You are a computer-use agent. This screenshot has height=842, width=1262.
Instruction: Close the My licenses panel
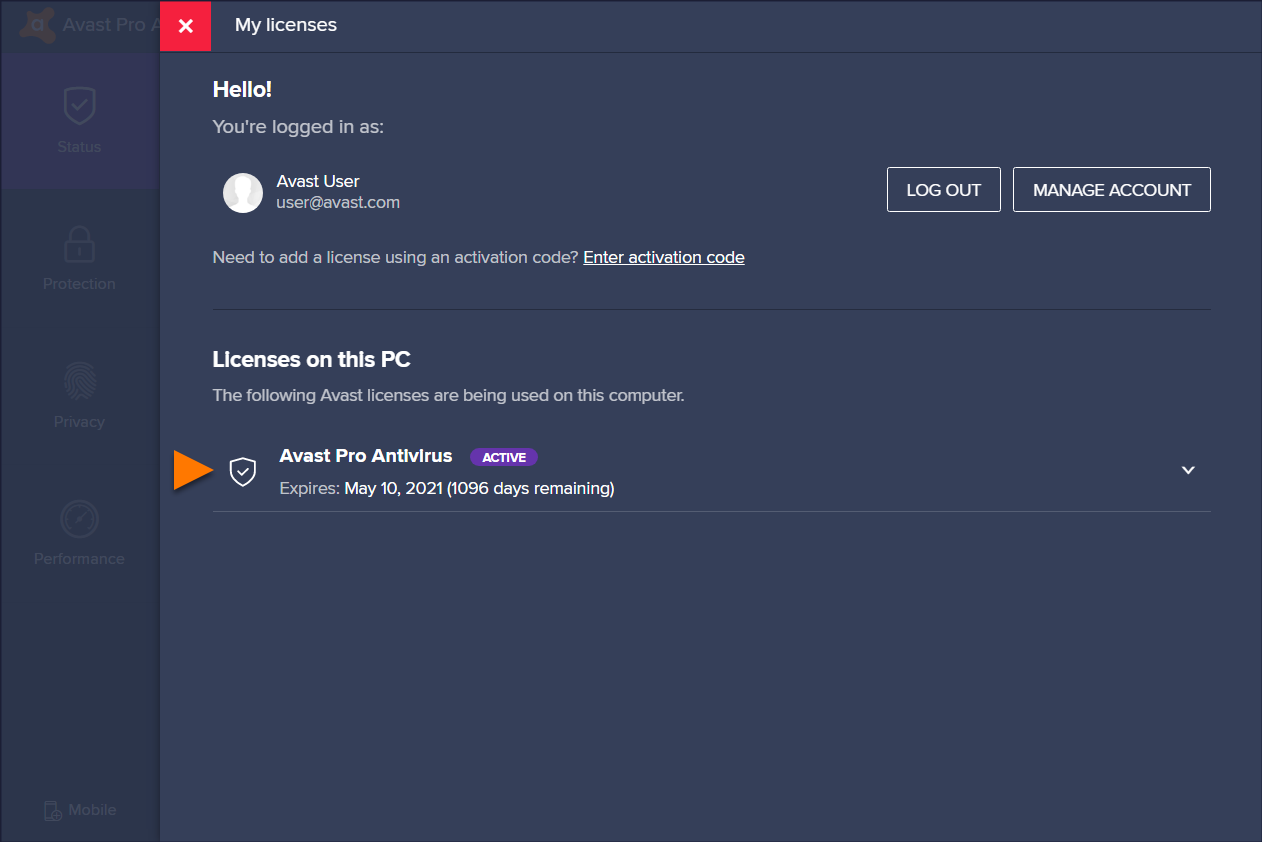coord(185,26)
